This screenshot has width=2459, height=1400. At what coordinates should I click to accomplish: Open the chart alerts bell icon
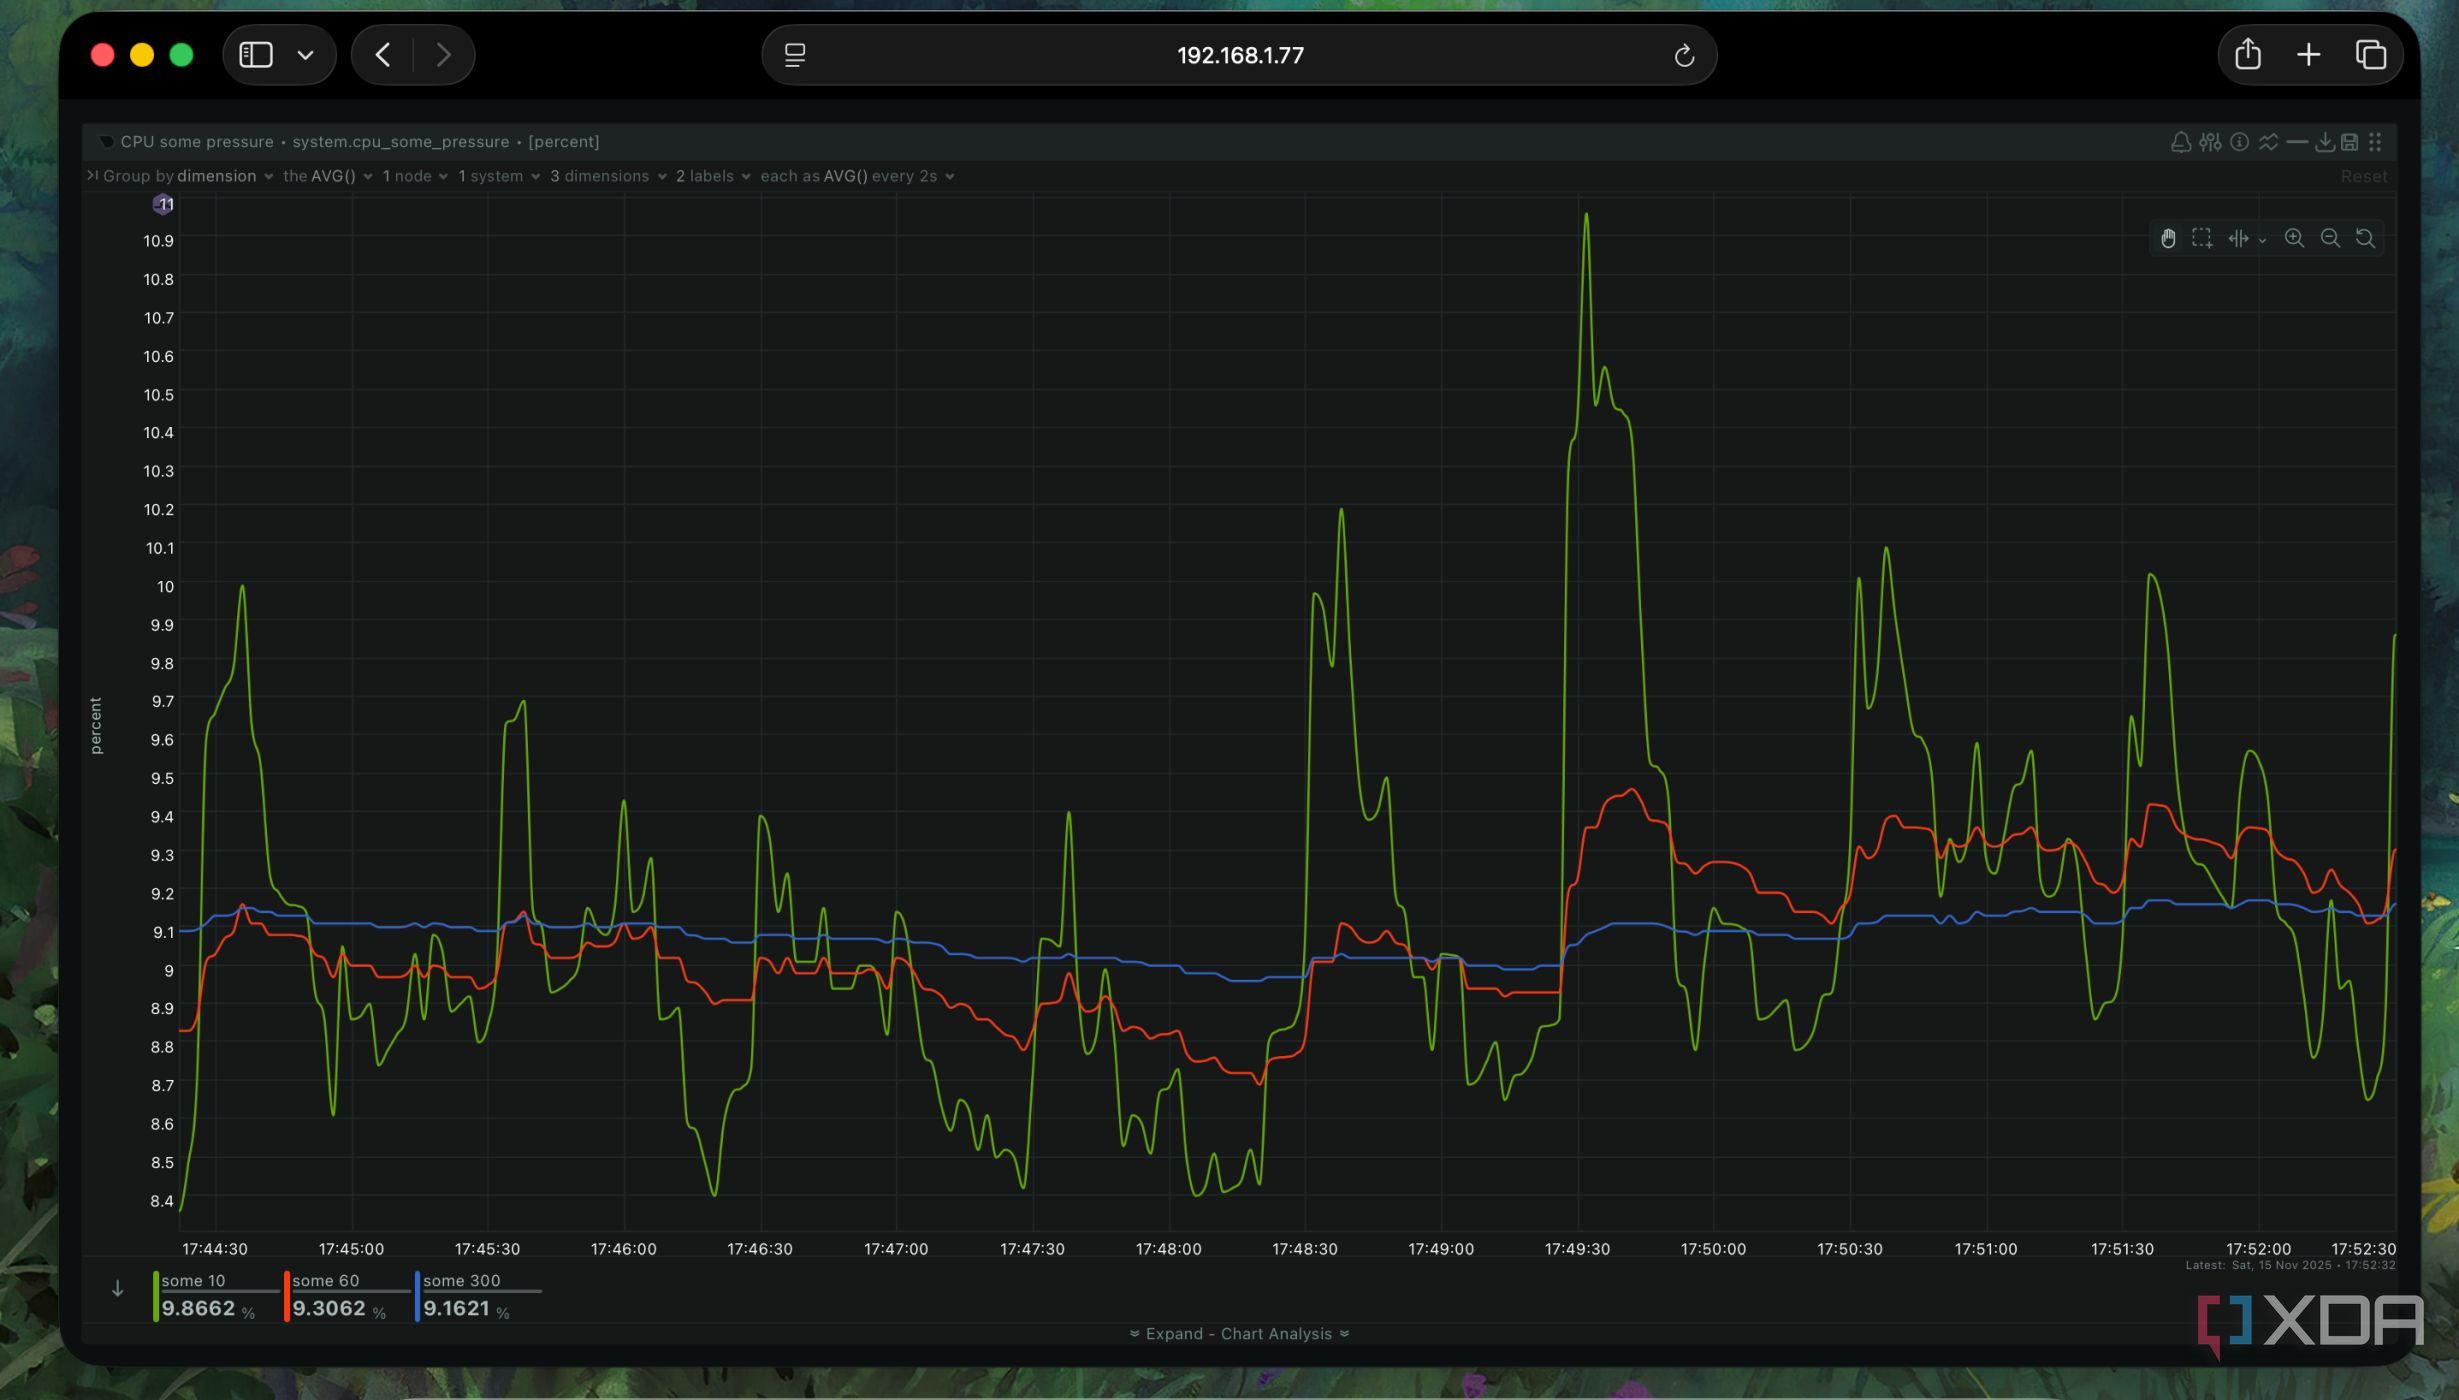(2180, 142)
